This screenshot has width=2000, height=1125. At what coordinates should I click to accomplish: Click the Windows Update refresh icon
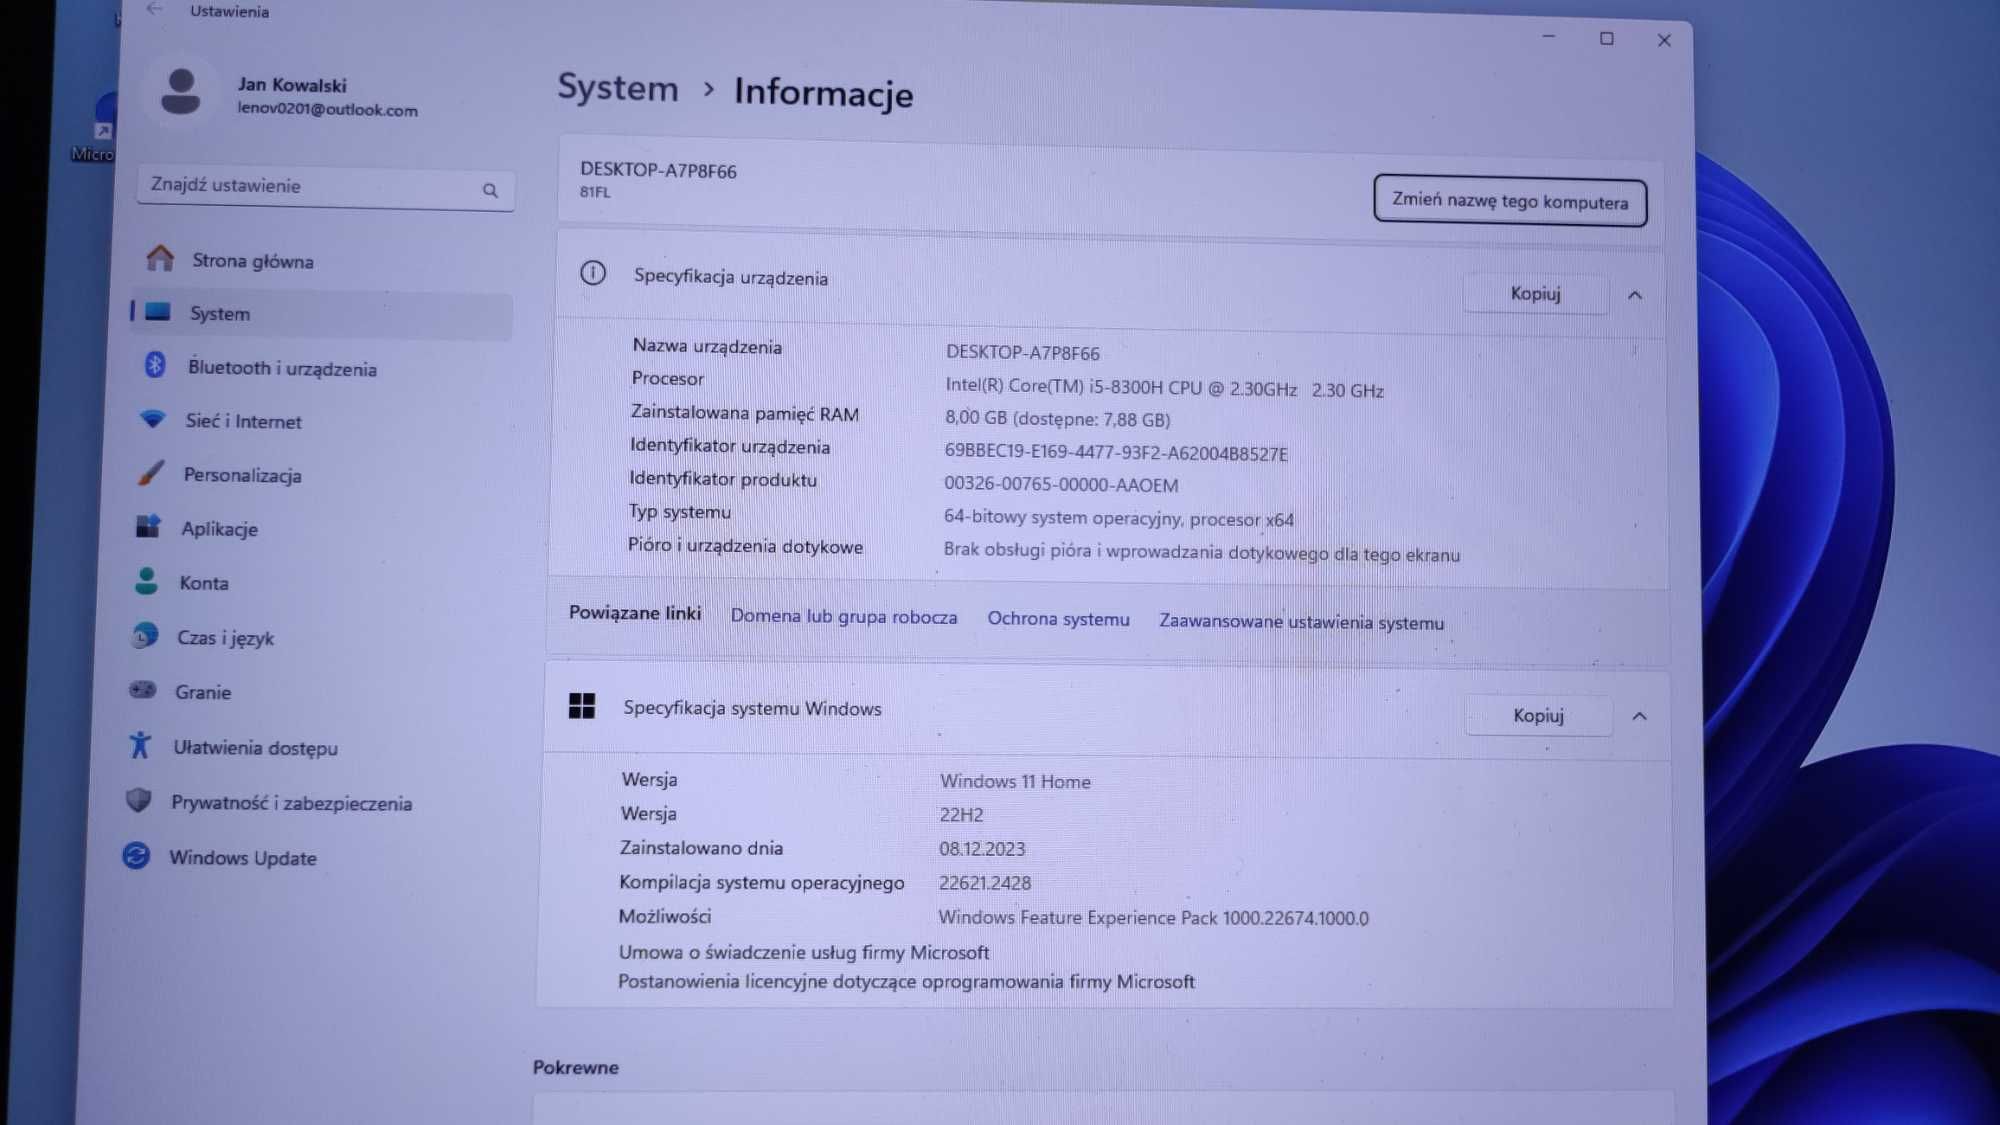click(136, 856)
